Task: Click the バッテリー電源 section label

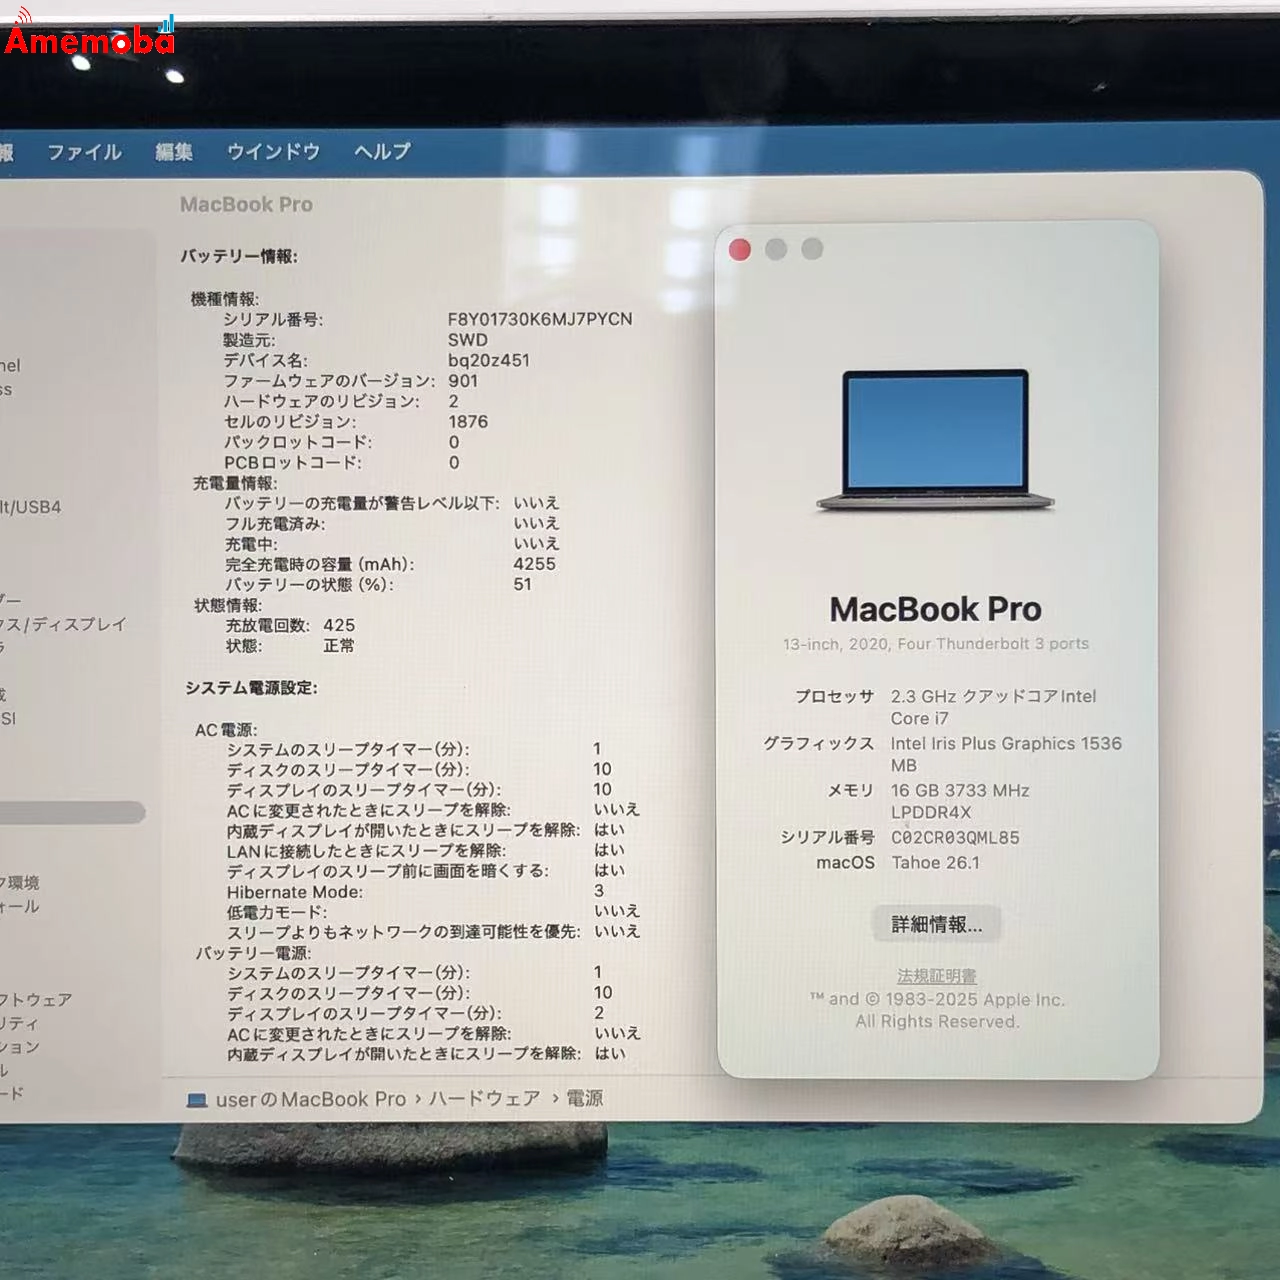Action: (253, 953)
